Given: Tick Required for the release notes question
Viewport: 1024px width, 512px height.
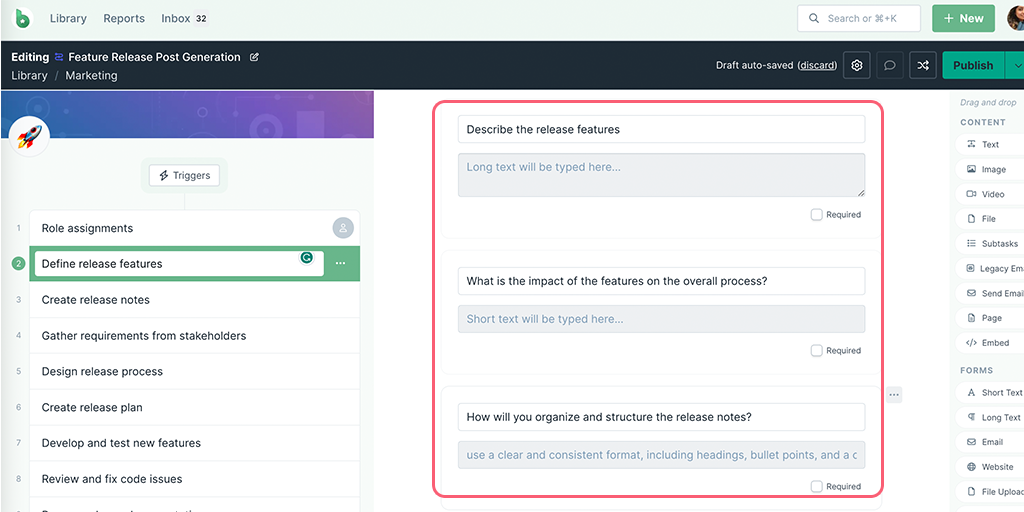Looking at the screenshot, I should click(x=817, y=487).
